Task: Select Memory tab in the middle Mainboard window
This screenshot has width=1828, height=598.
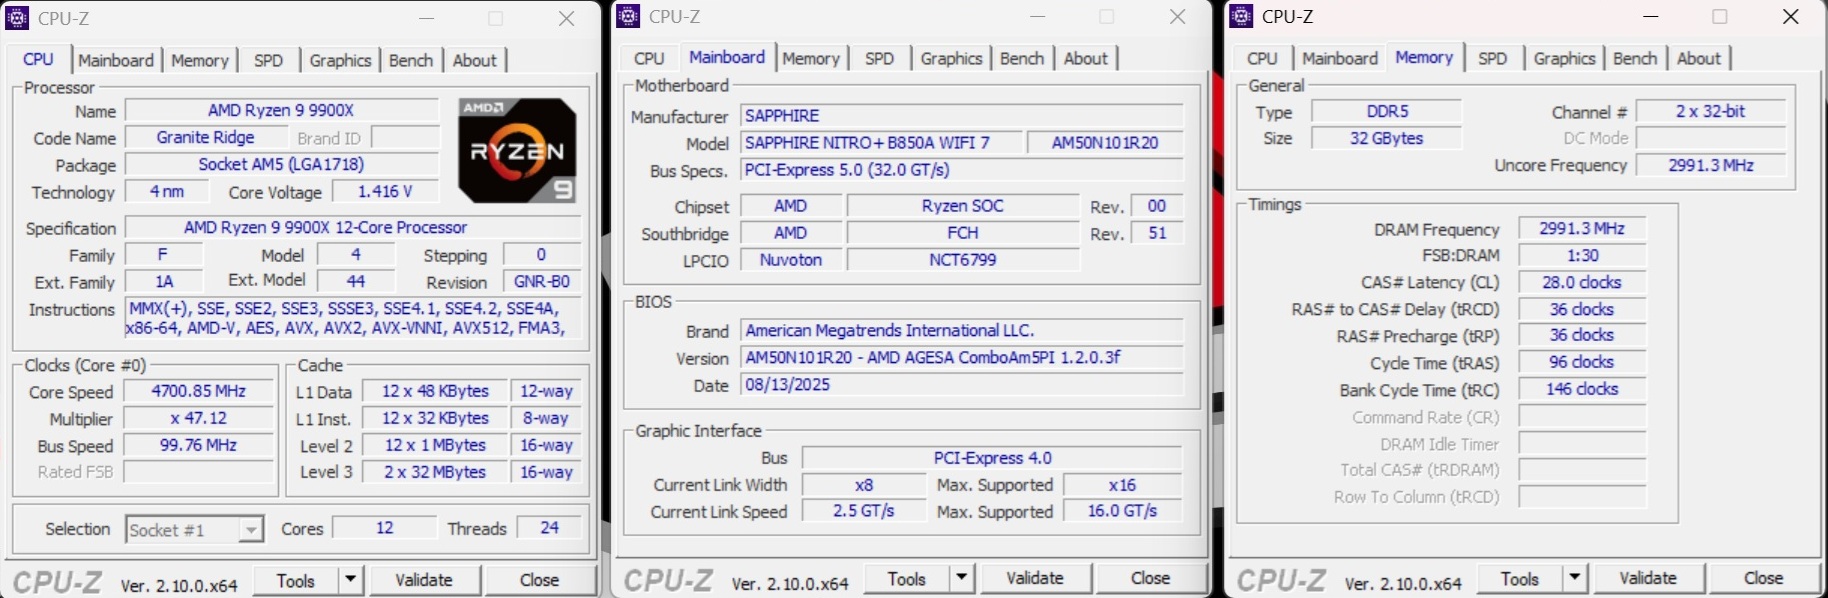Action: point(811,58)
